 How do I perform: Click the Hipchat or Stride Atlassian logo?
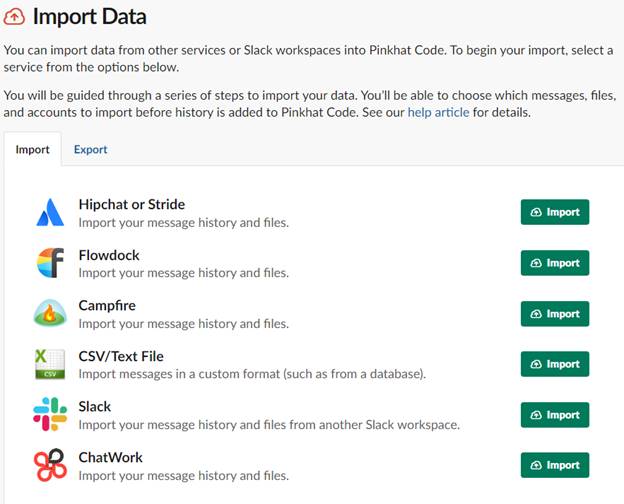(50, 213)
